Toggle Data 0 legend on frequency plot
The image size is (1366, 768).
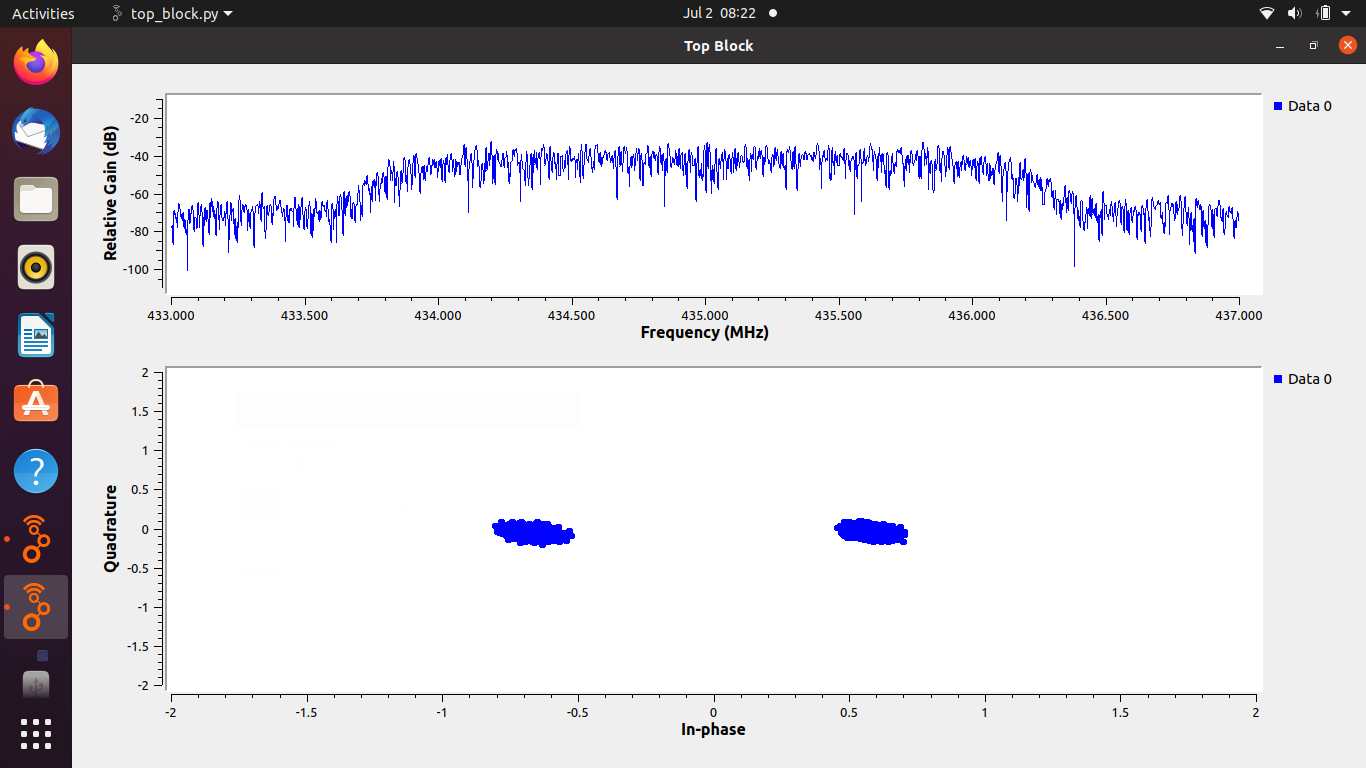point(1303,106)
